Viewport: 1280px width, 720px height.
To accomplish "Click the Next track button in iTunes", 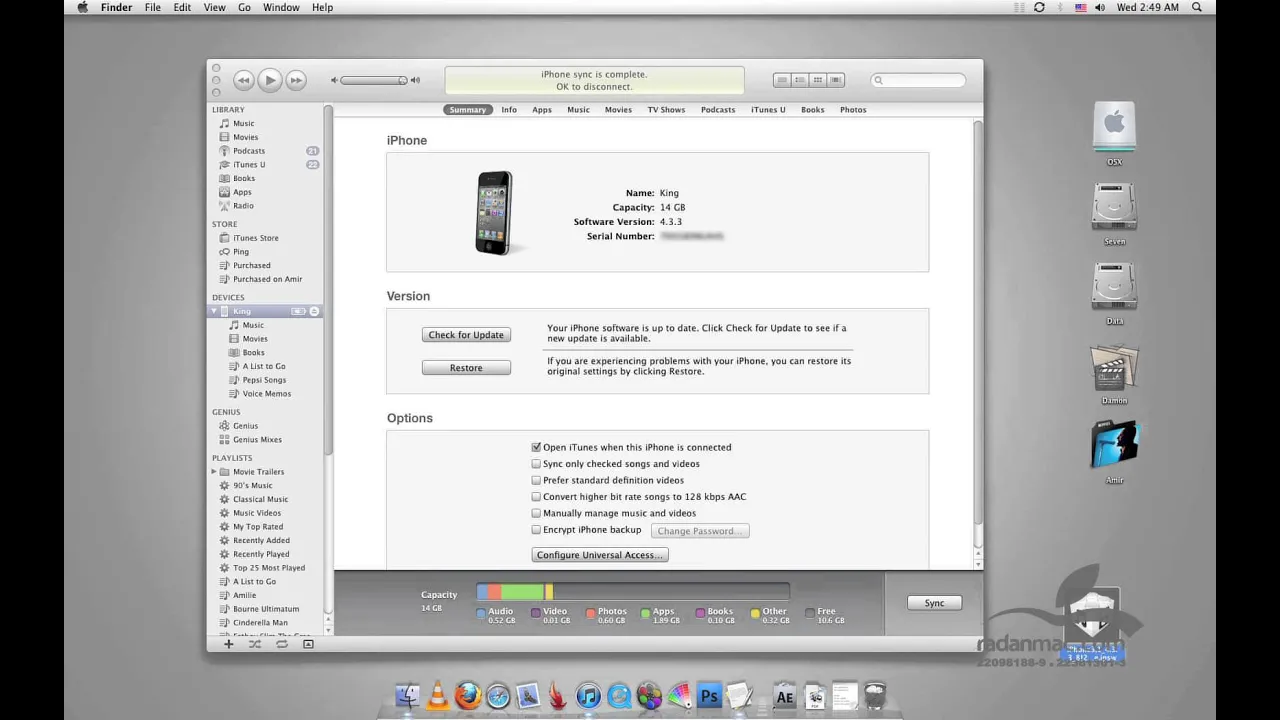I will 296,80.
